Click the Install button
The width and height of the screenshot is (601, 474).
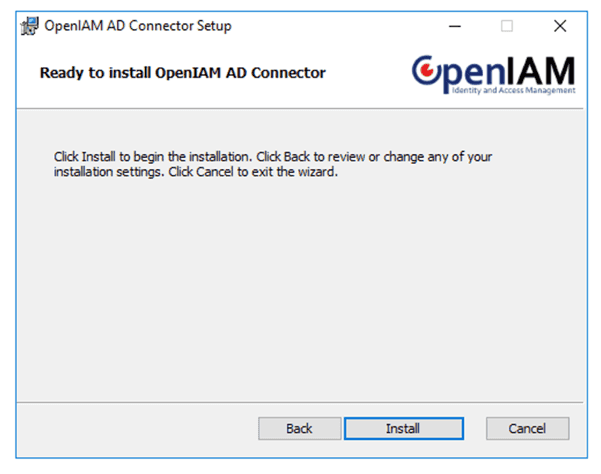tap(403, 428)
